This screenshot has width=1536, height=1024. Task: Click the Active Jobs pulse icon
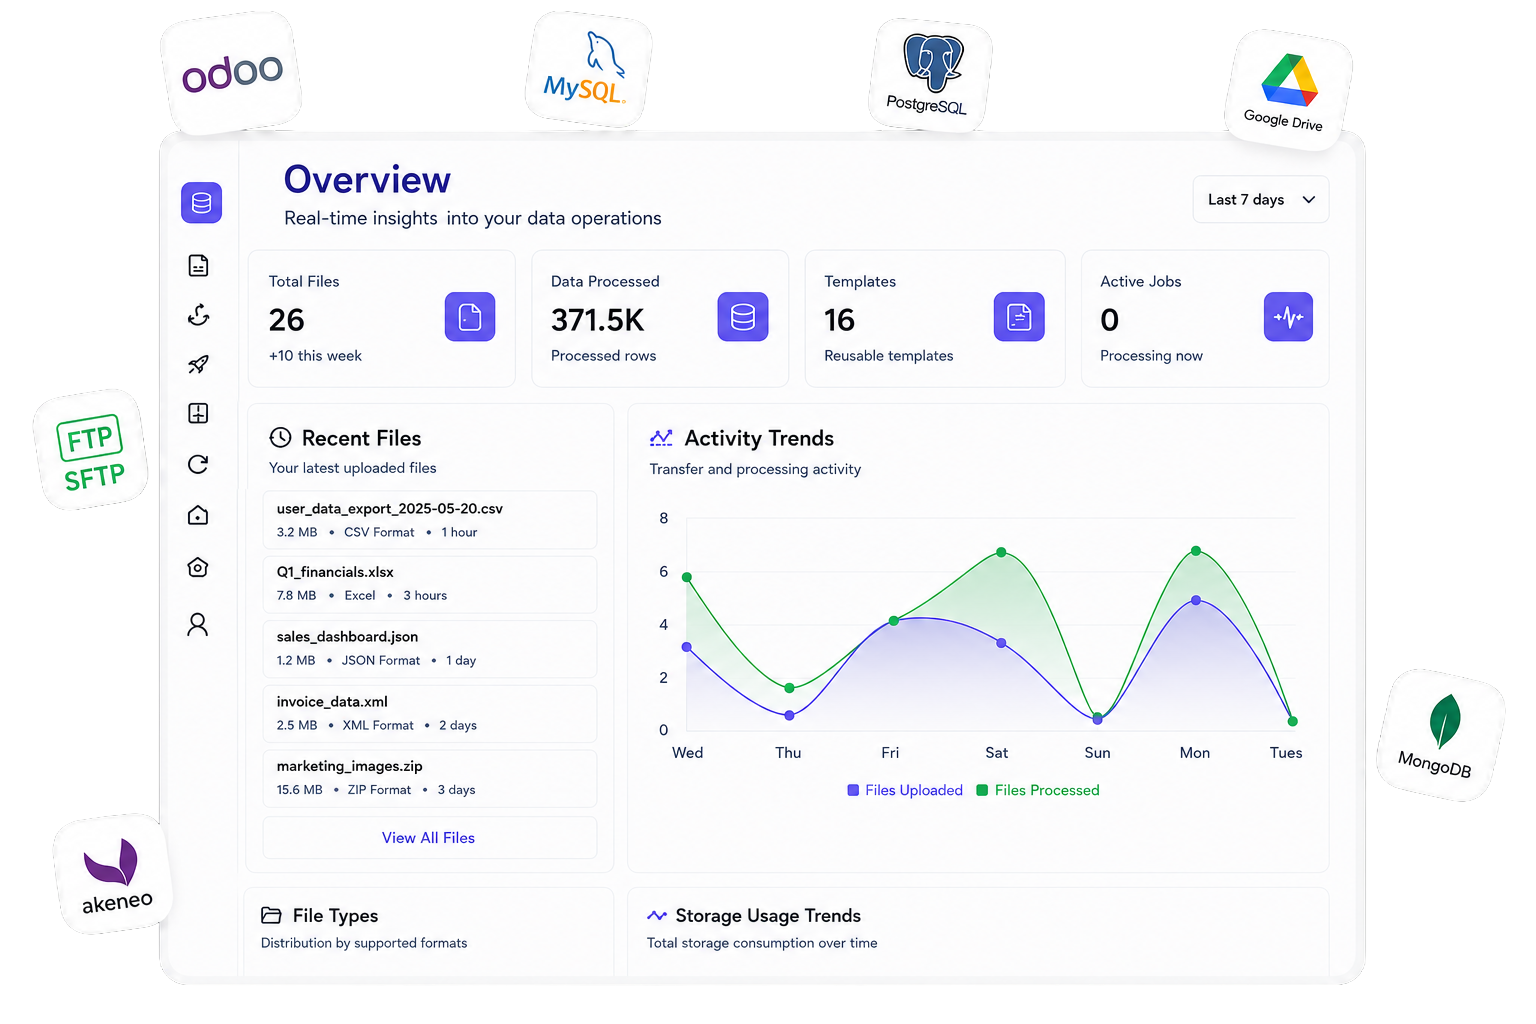[x=1288, y=317]
